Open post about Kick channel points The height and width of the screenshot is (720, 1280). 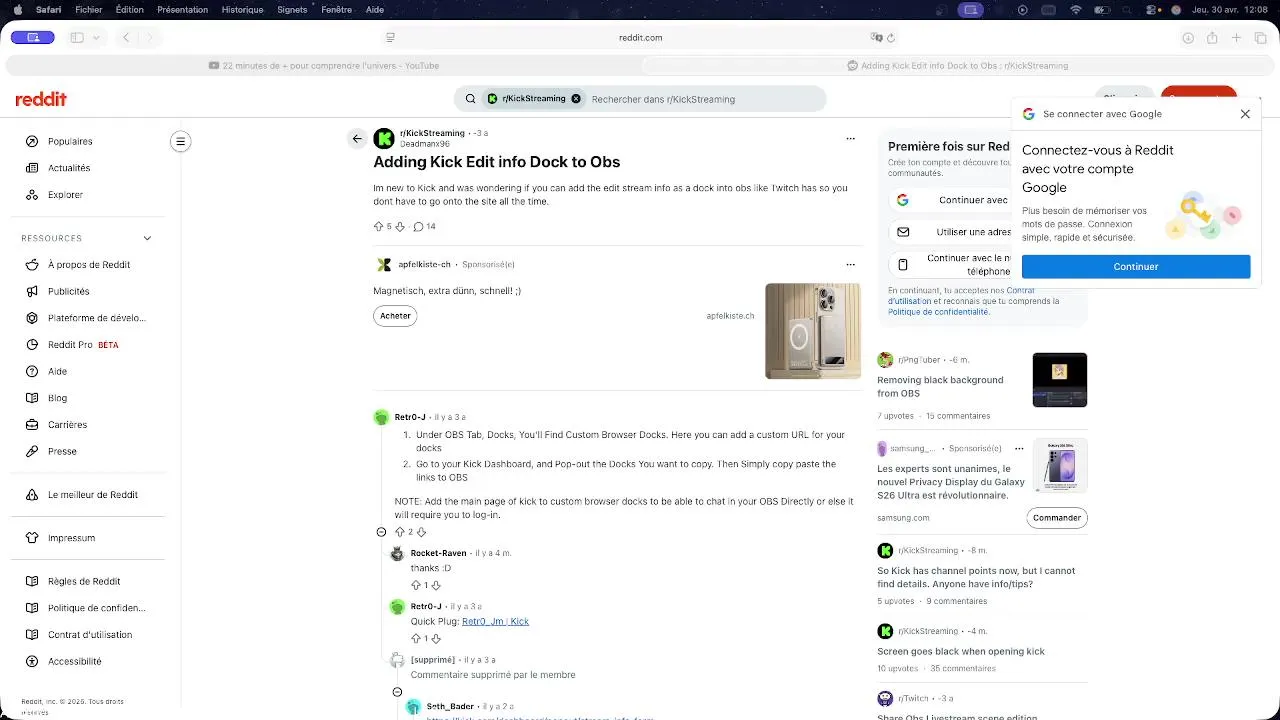click(976, 578)
